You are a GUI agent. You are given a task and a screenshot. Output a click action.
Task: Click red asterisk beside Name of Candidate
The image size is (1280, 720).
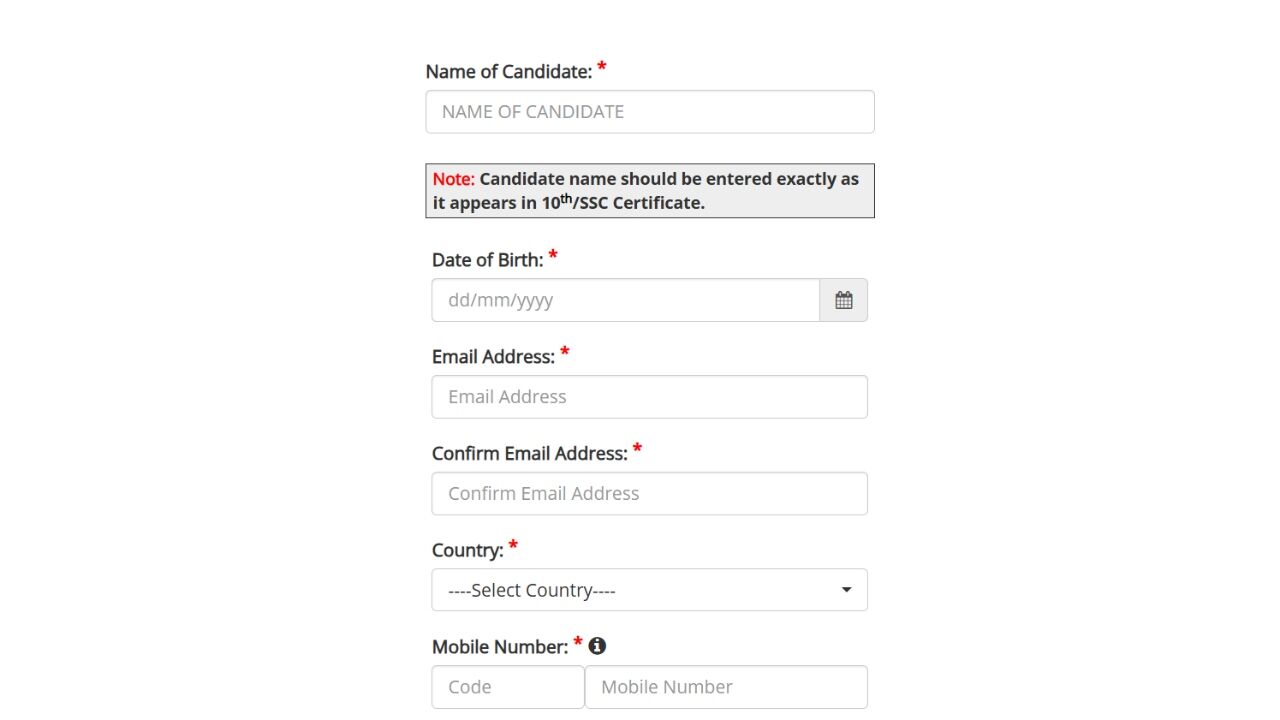coord(602,69)
